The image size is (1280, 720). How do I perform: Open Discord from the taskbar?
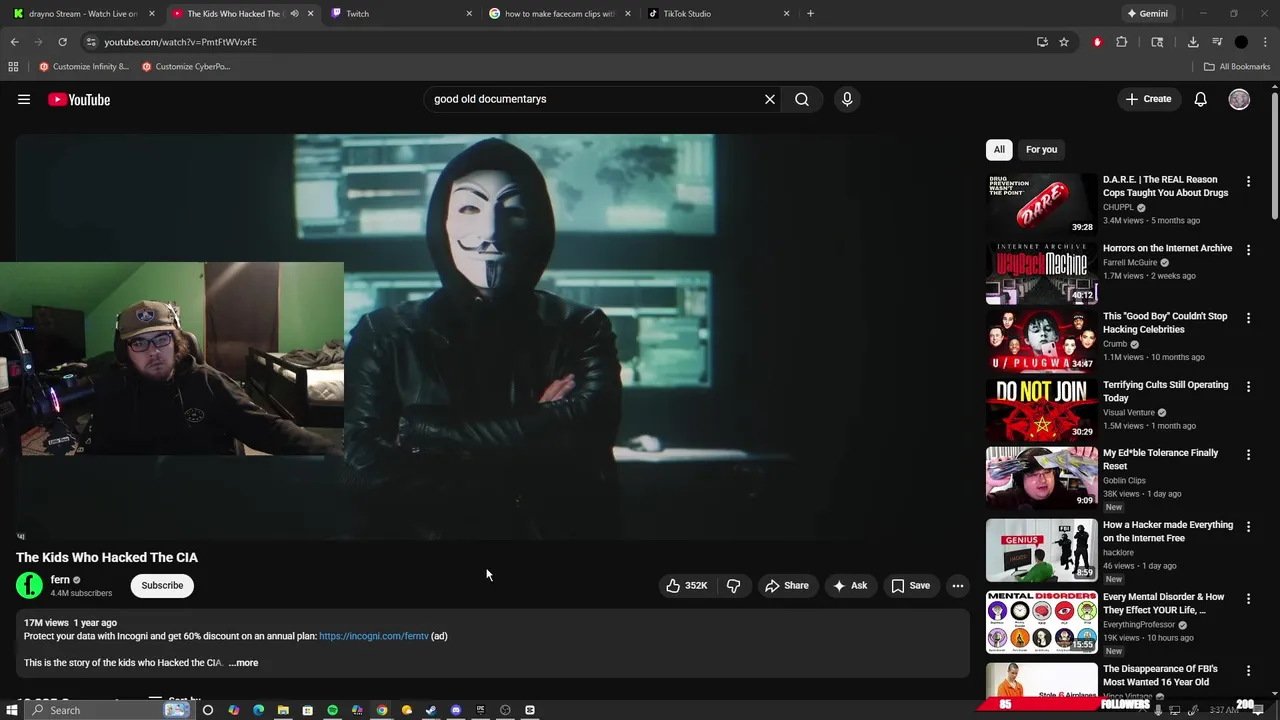click(x=456, y=710)
